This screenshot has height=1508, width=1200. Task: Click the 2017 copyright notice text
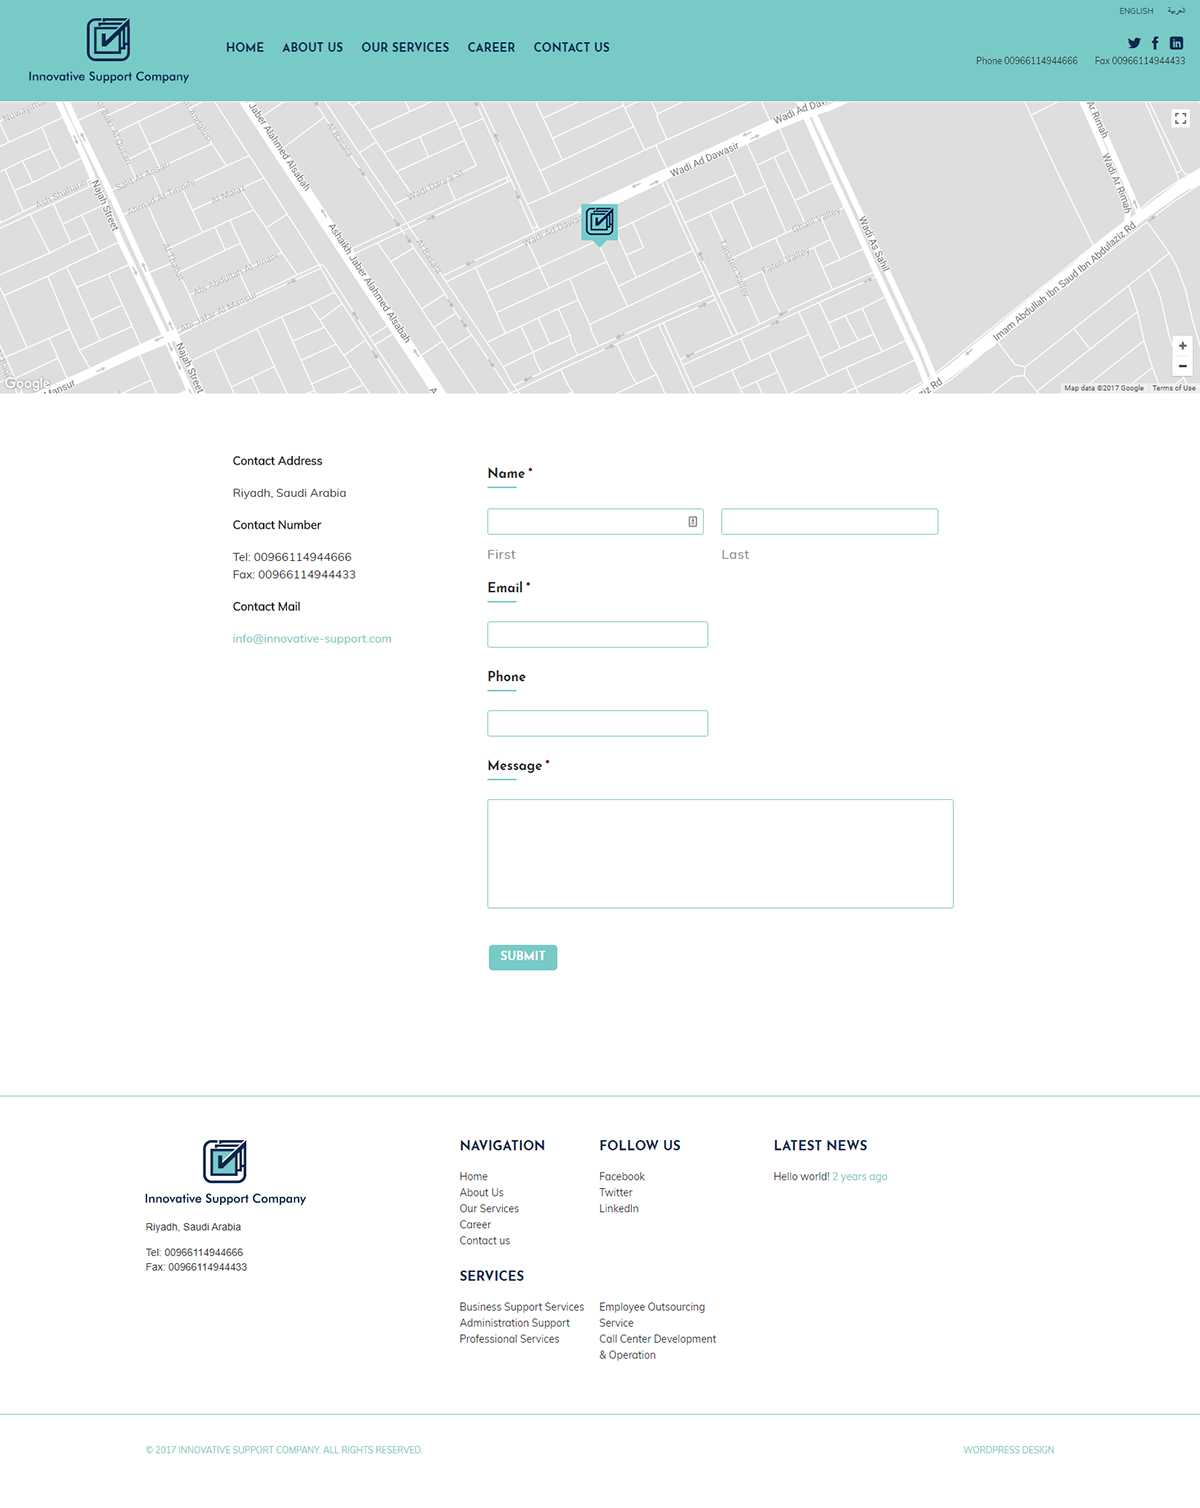coord(283,1450)
